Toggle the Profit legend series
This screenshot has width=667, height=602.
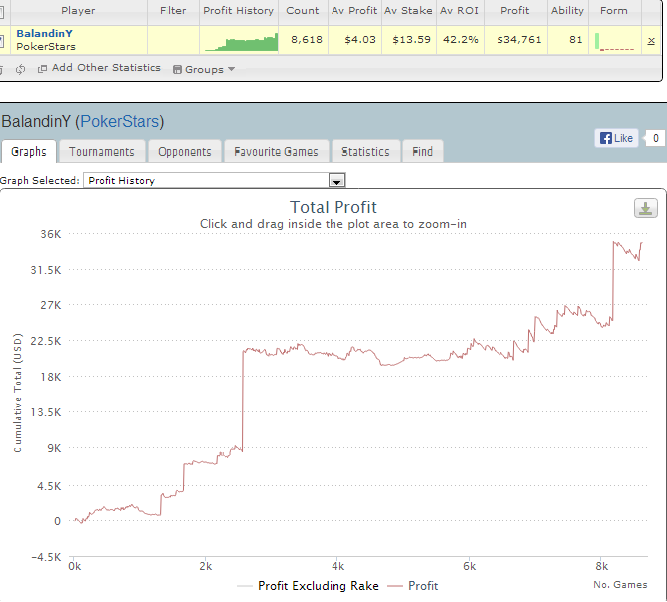pyautogui.click(x=413, y=586)
